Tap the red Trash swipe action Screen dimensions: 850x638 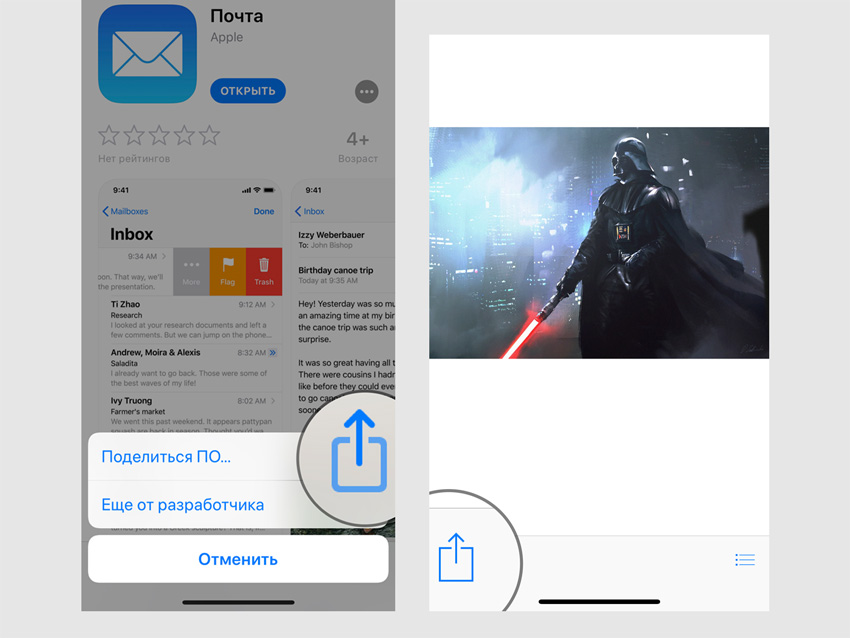coord(264,272)
